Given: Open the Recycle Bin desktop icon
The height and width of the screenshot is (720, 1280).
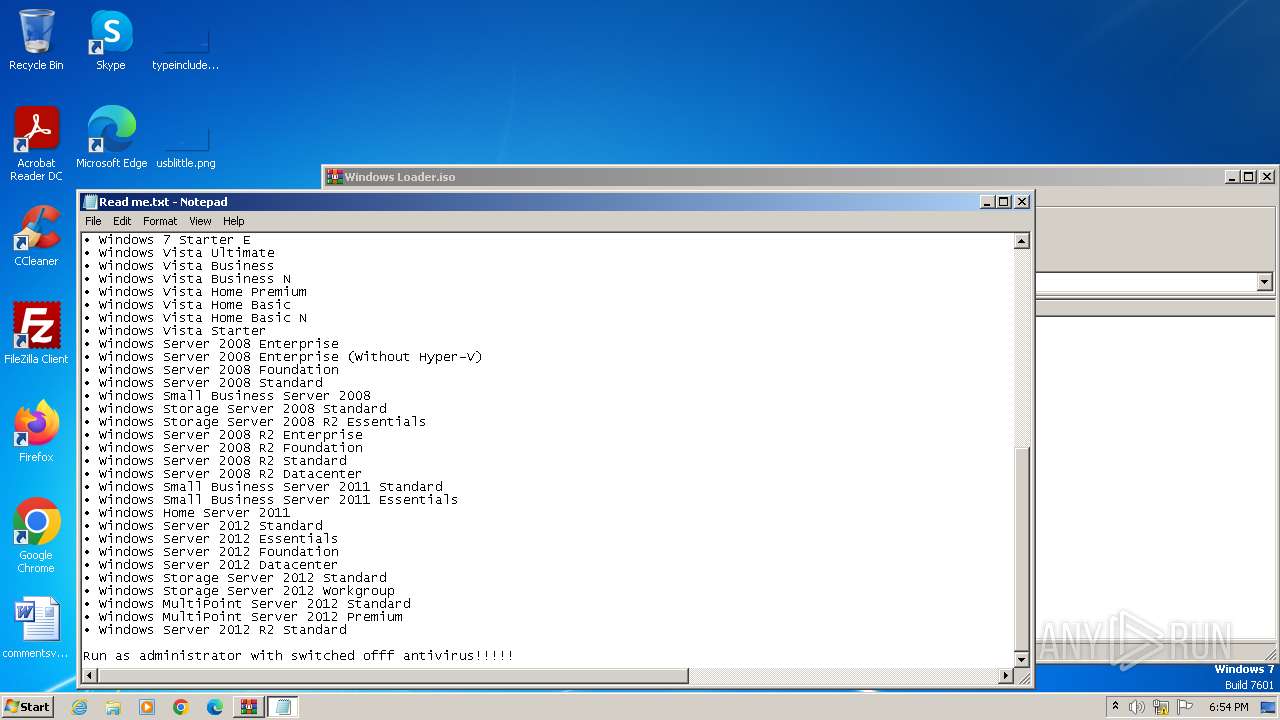Looking at the screenshot, I should pyautogui.click(x=36, y=40).
